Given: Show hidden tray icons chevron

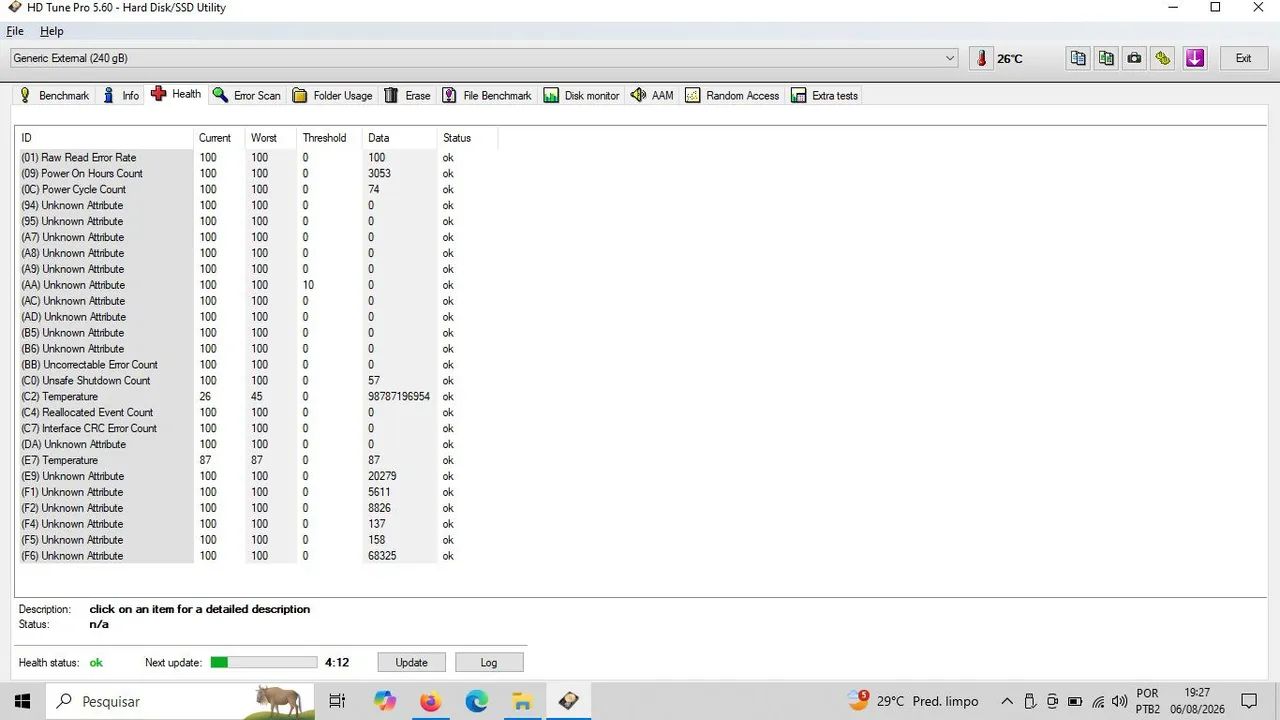Looking at the screenshot, I should (x=1007, y=701).
